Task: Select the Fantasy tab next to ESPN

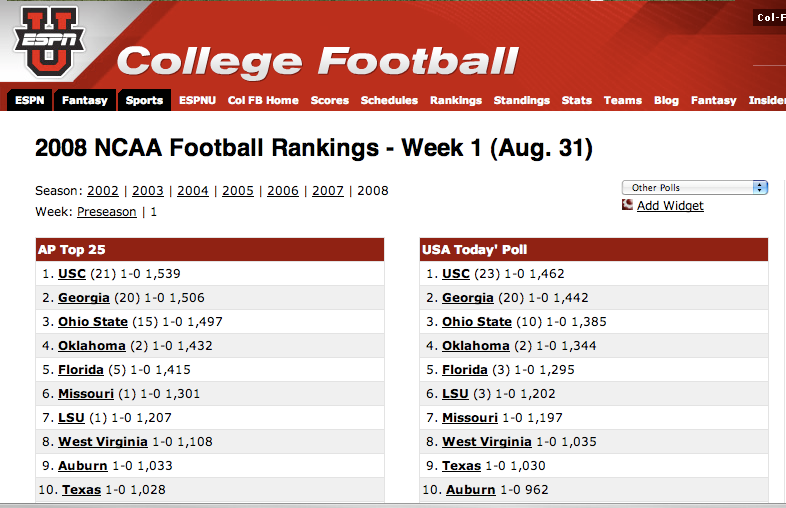Action: click(84, 100)
